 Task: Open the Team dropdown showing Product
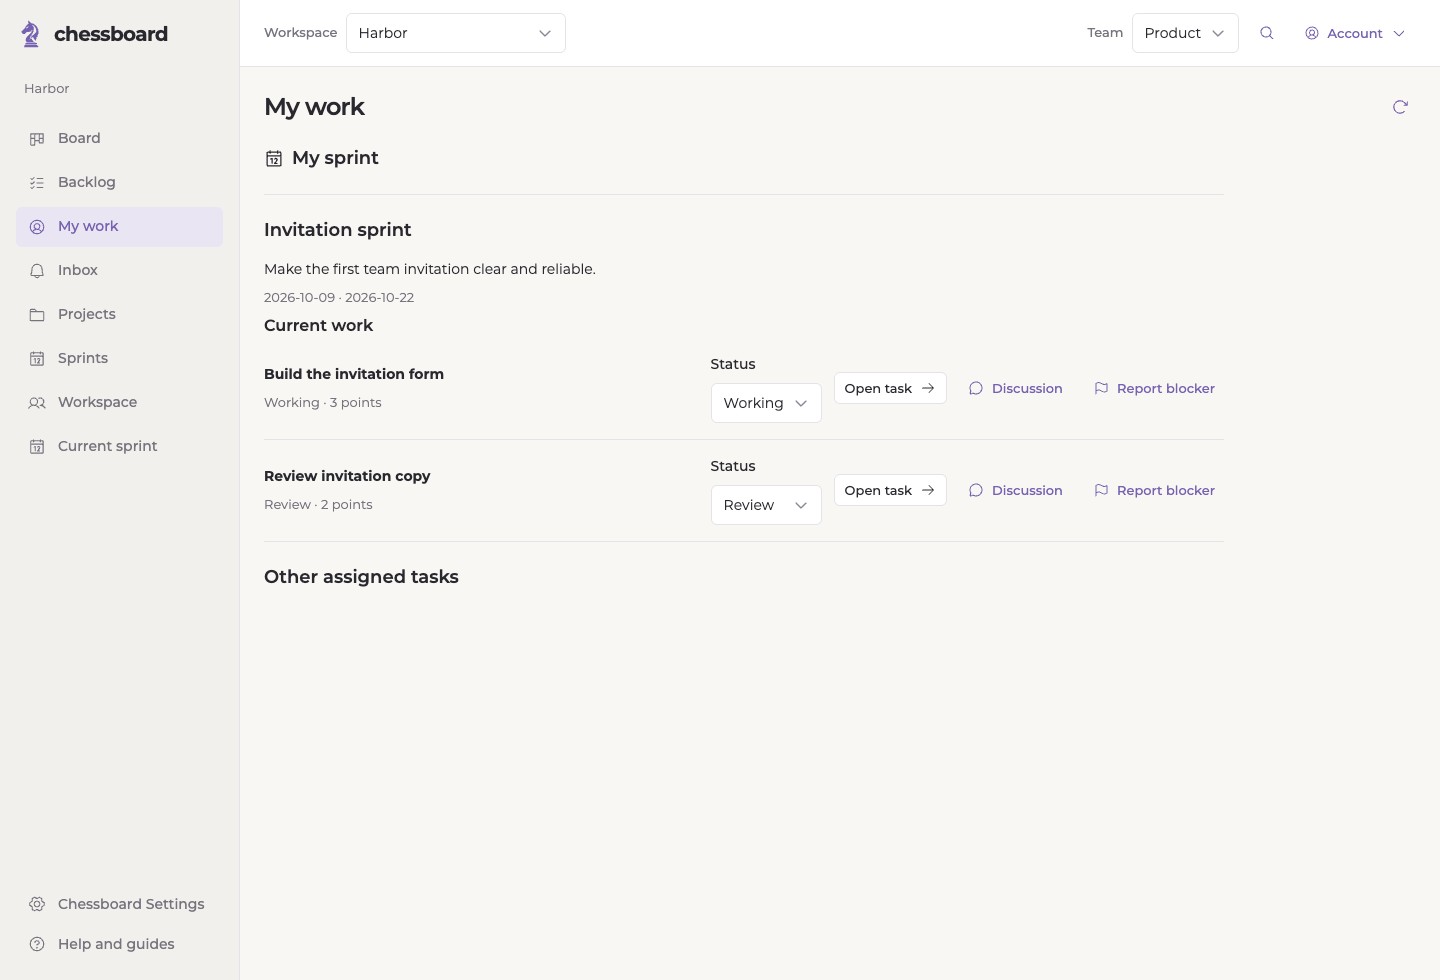click(x=1185, y=33)
